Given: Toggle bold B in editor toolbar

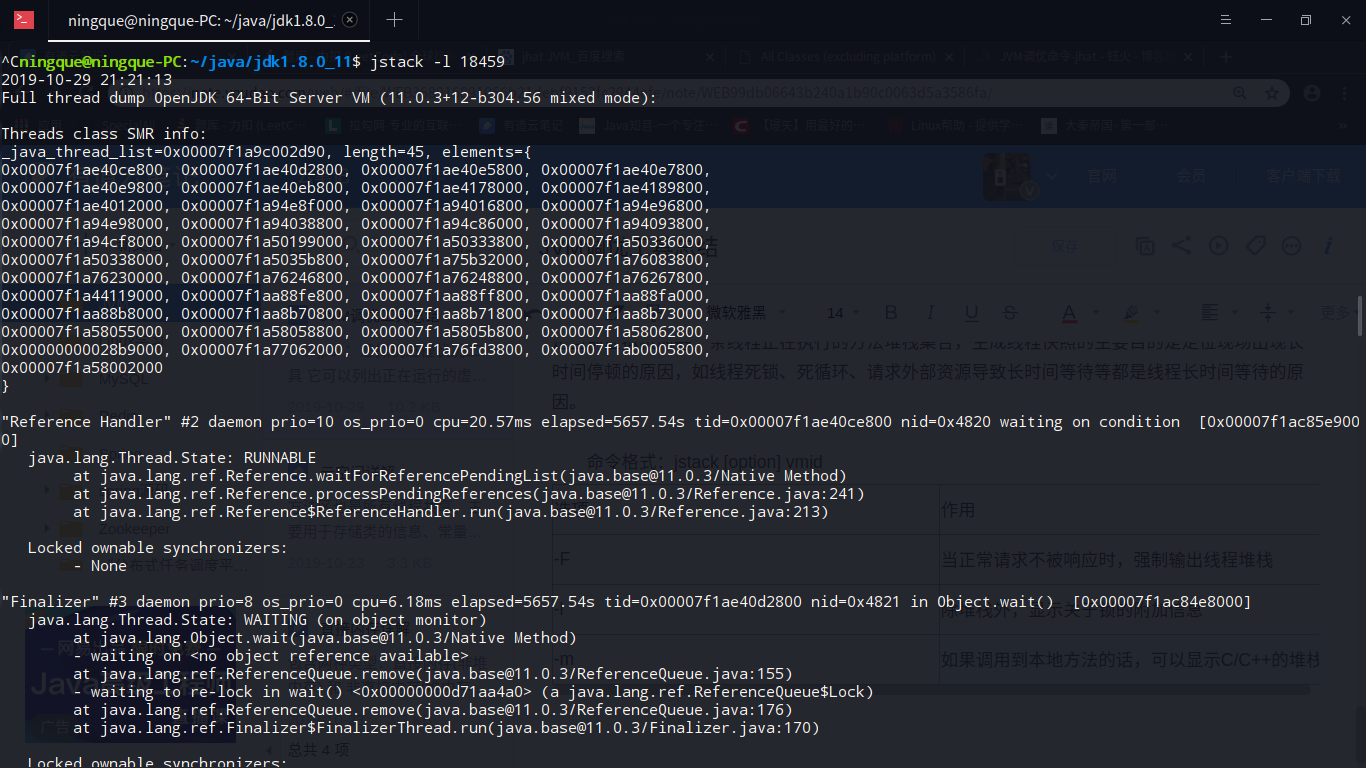Looking at the screenshot, I should (891, 313).
